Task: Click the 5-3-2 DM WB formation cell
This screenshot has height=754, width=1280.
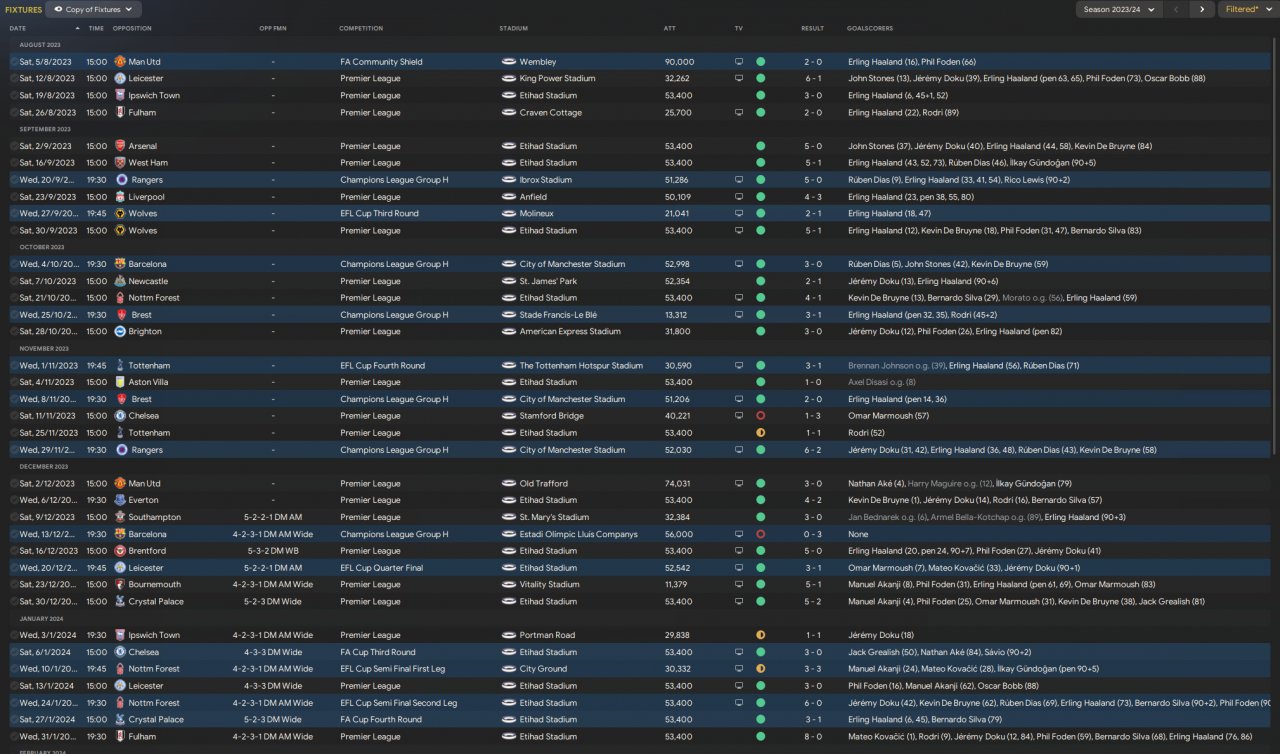Action: [x=273, y=551]
